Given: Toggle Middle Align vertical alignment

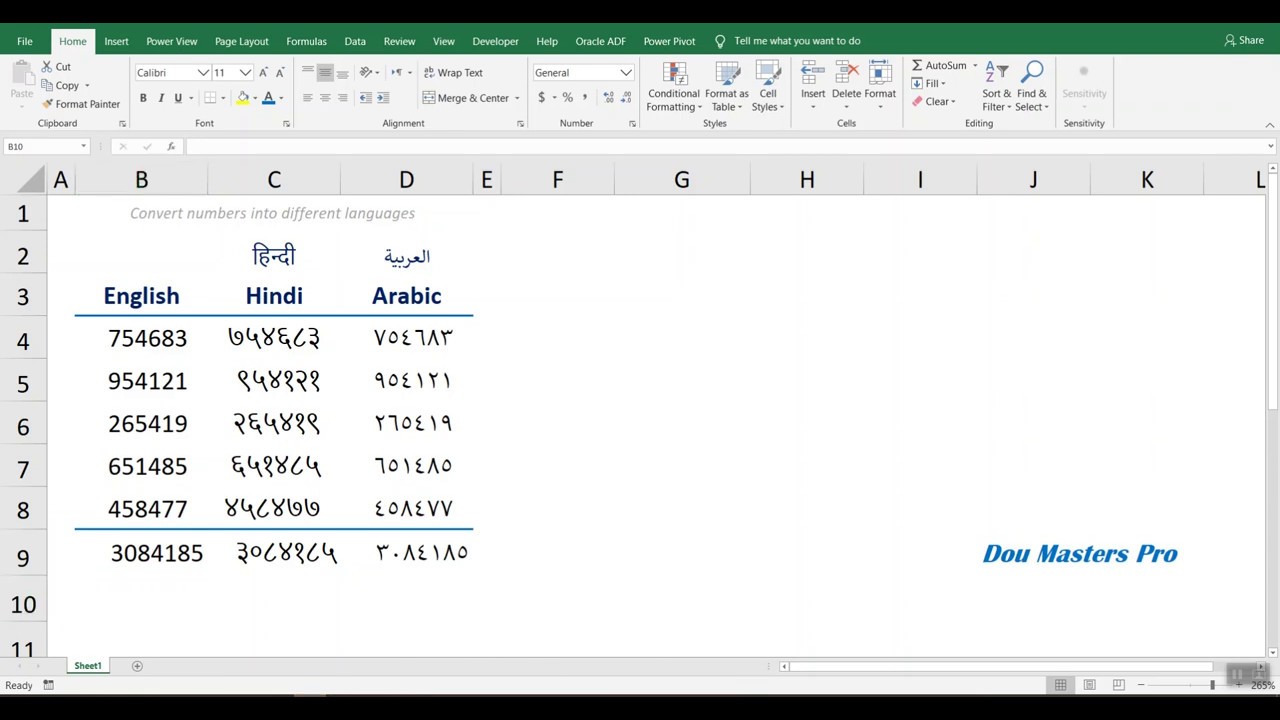Looking at the screenshot, I should (x=325, y=73).
